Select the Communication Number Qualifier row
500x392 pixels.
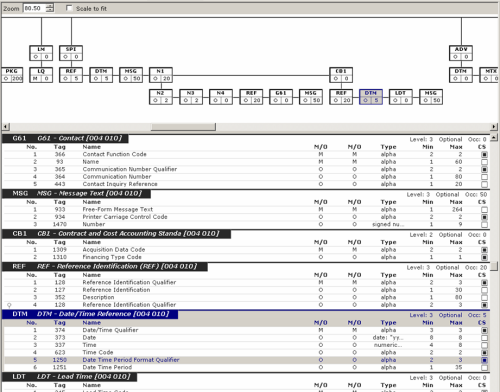click(246, 169)
